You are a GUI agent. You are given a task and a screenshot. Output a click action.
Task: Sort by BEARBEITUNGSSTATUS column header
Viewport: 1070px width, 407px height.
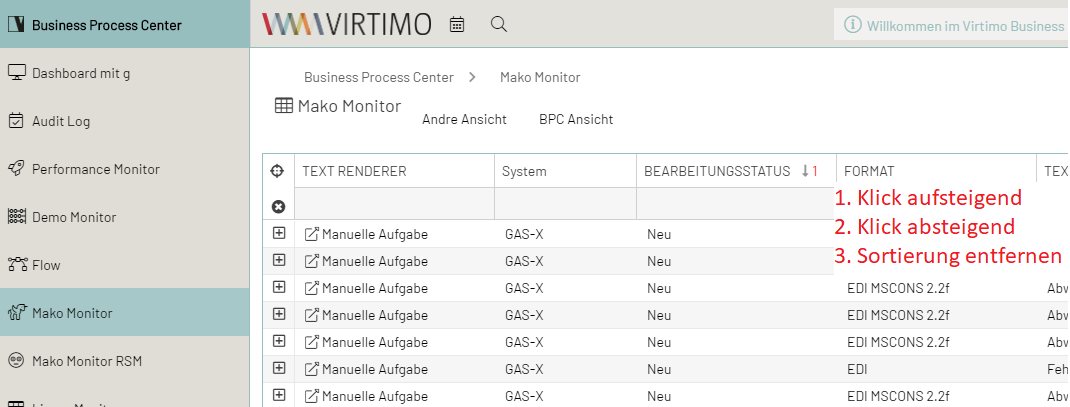coord(716,171)
